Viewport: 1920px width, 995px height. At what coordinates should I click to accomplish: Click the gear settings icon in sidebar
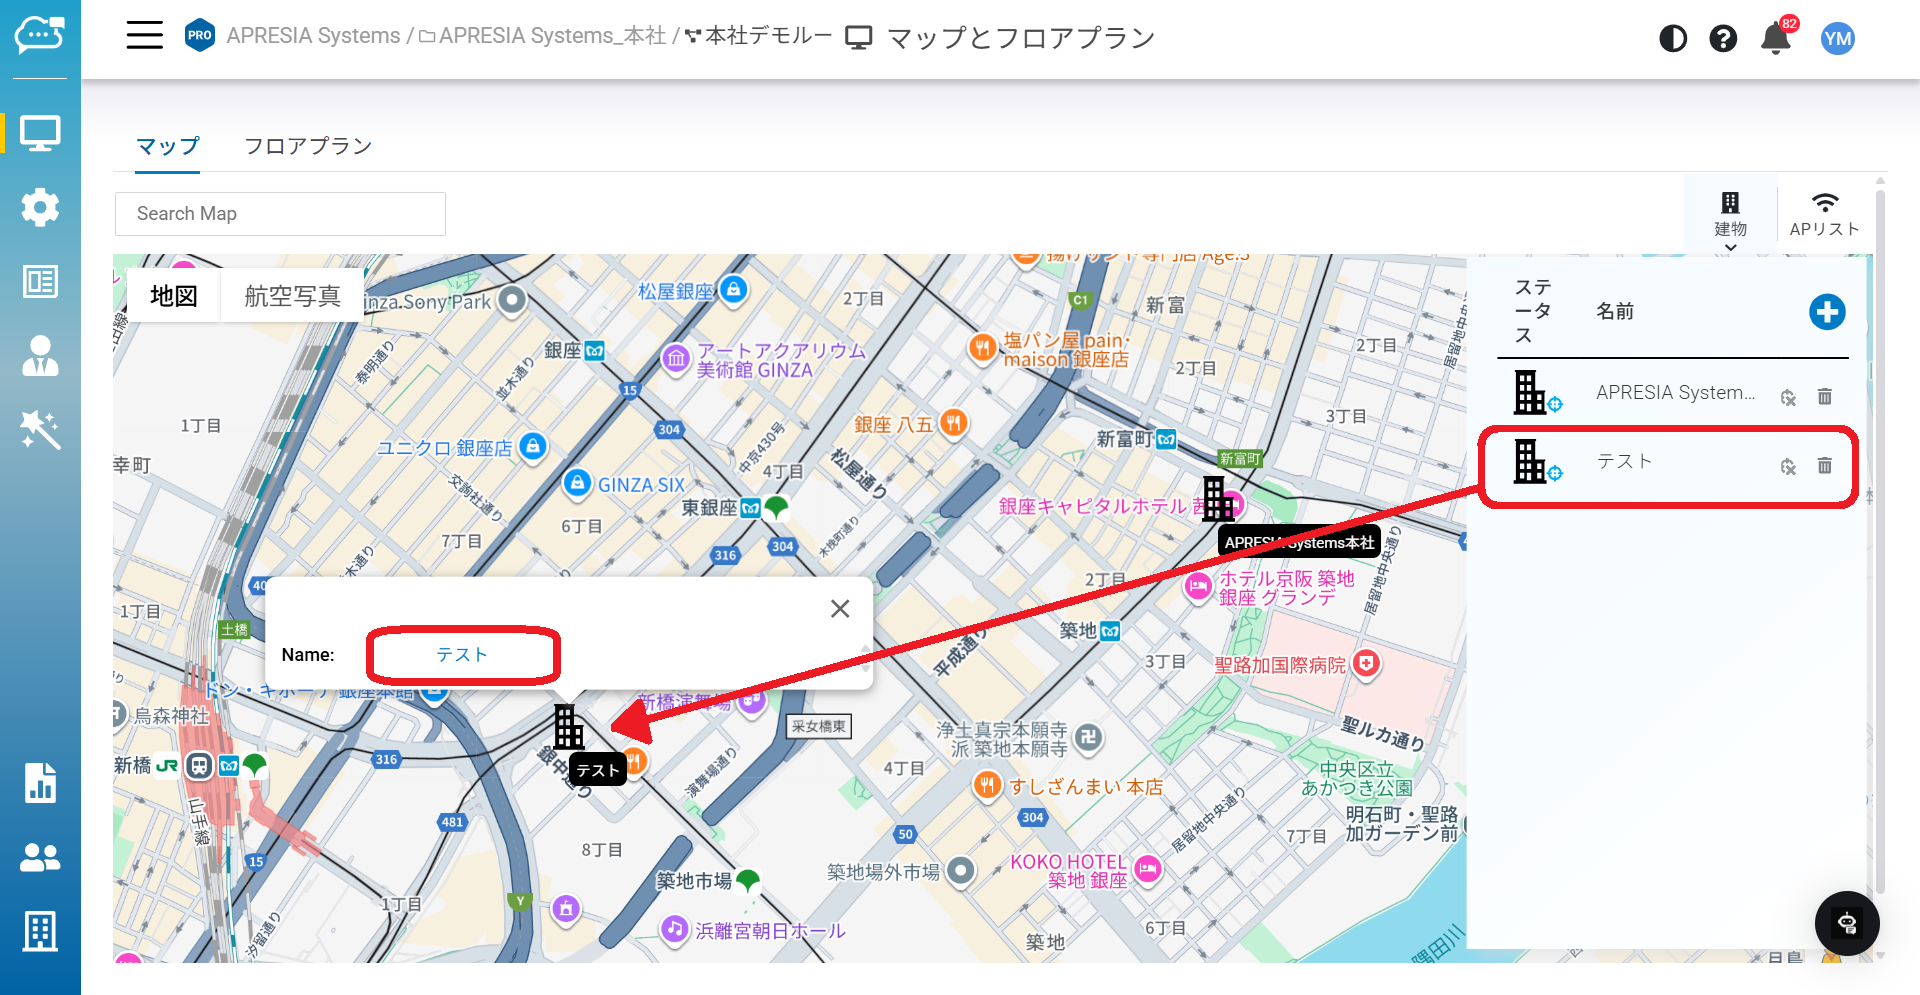[x=40, y=207]
